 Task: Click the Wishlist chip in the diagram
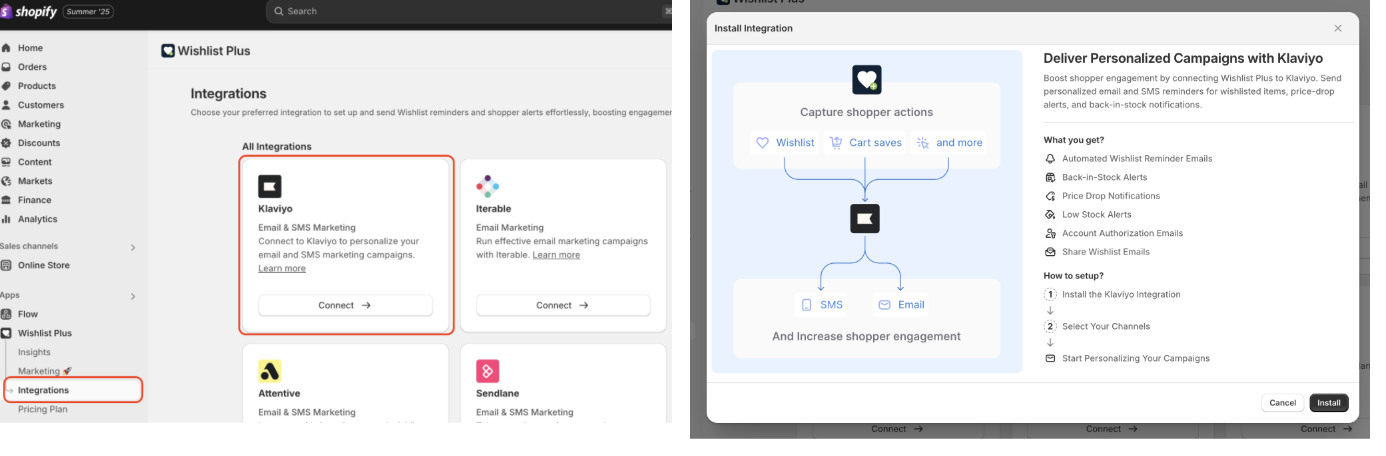(785, 143)
